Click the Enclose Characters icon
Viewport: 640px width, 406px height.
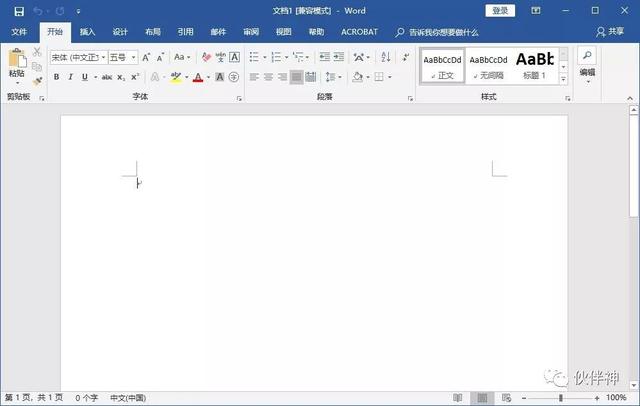(x=234, y=77)
